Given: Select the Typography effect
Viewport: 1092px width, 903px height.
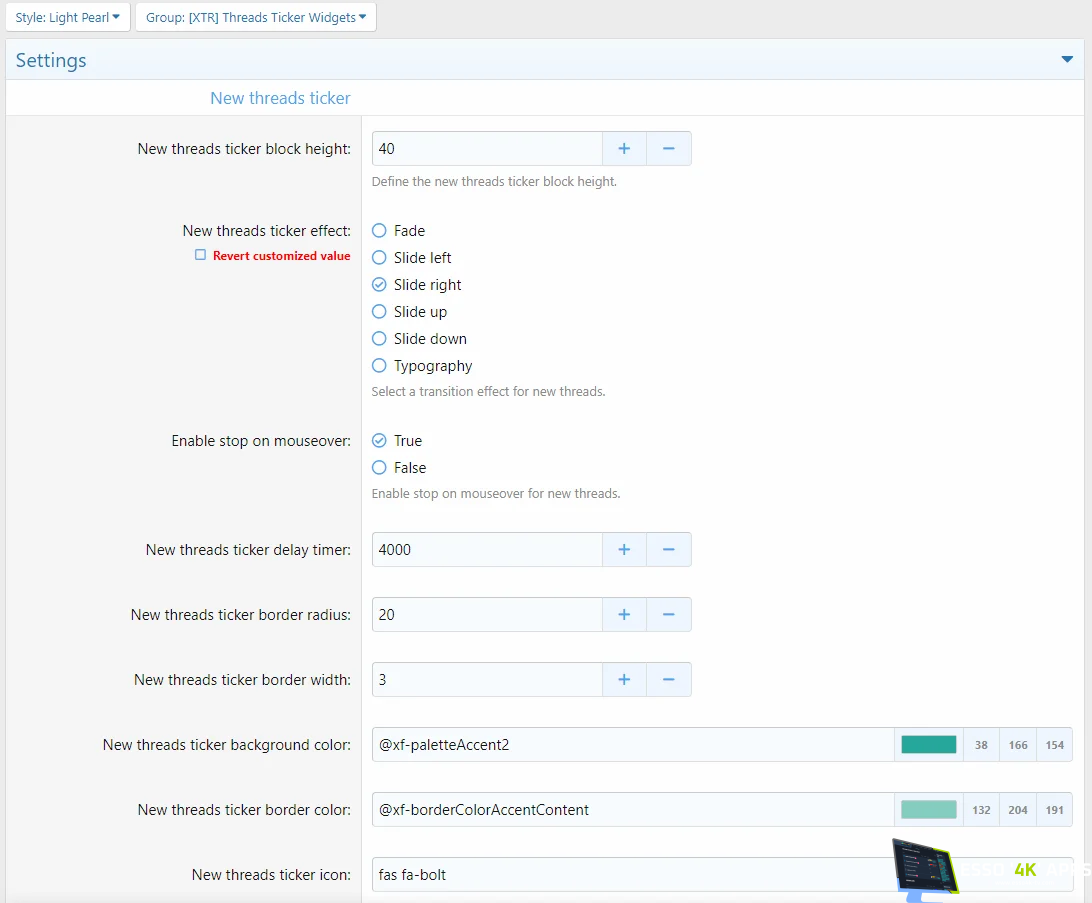Looking at the screenshot, I should point(379,365).
